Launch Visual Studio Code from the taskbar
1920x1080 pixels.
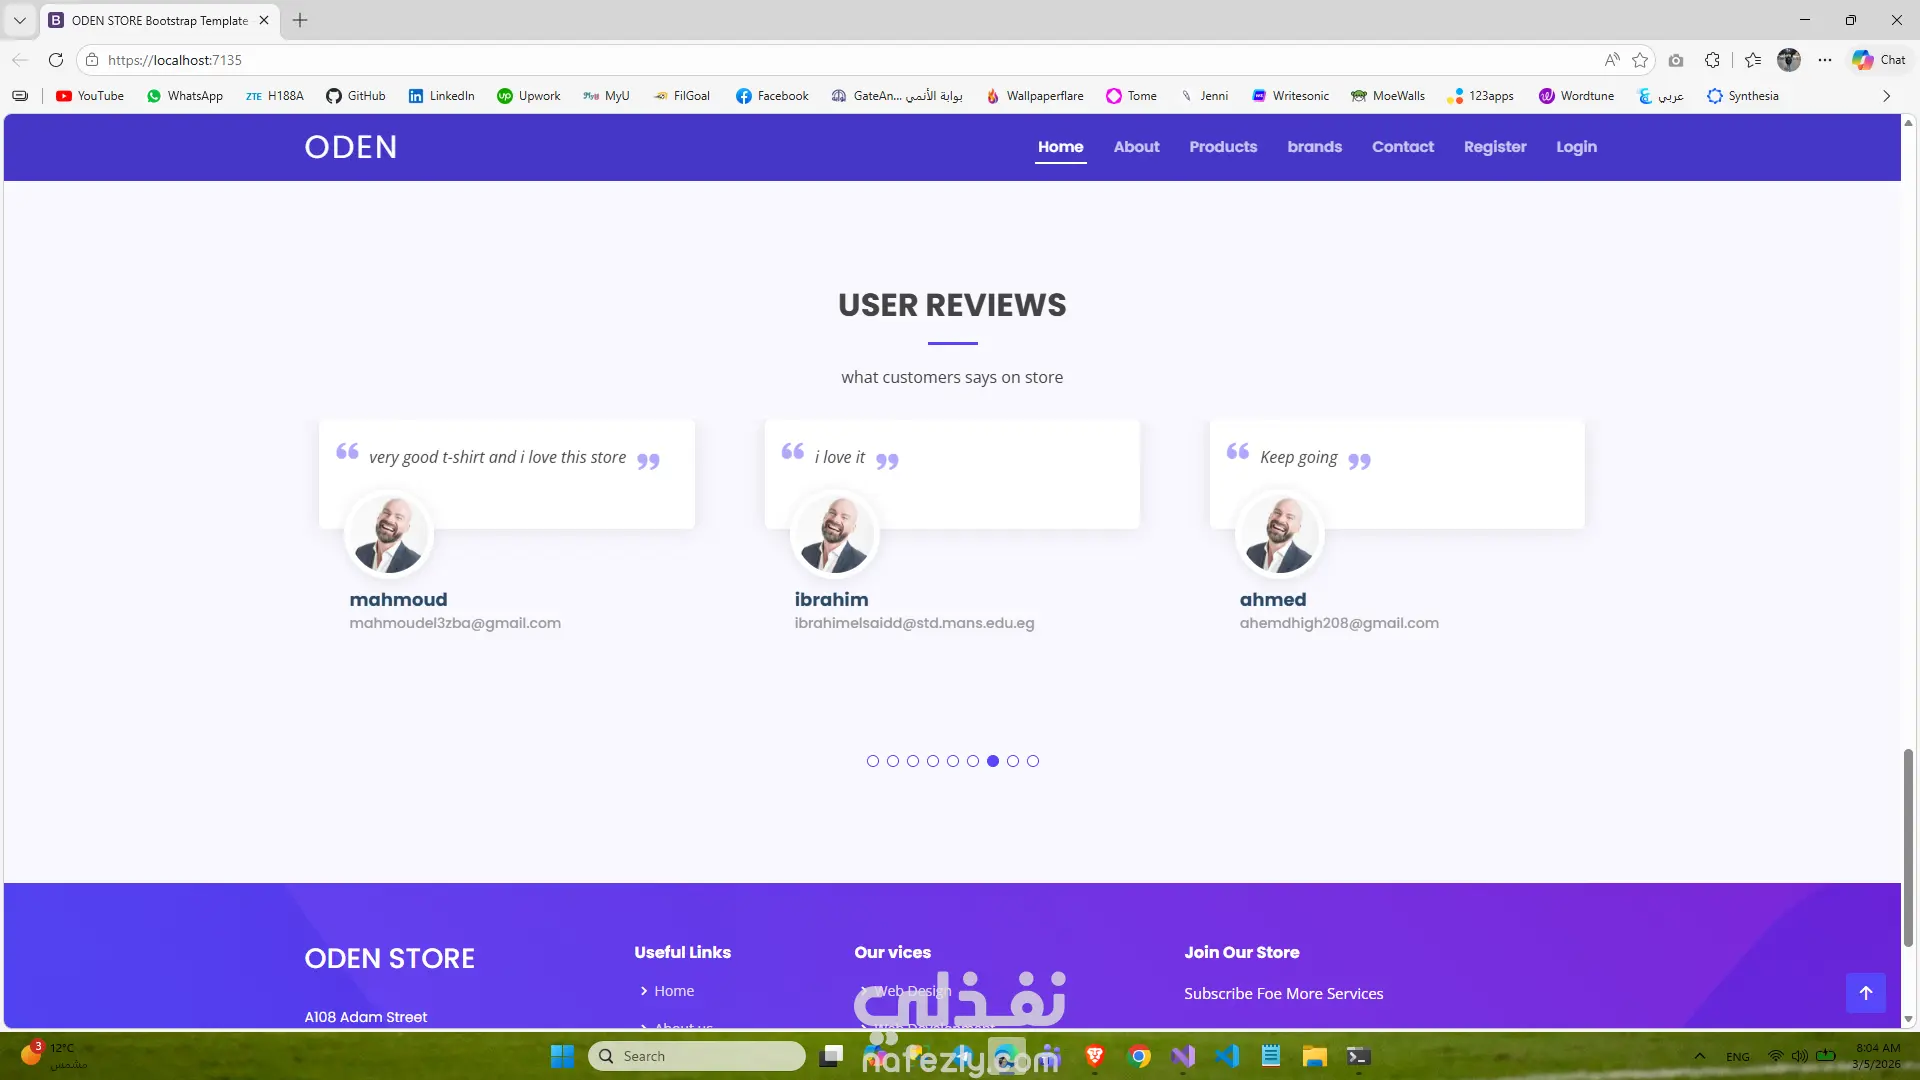pyautogui.click(x=1227, y=1056)
